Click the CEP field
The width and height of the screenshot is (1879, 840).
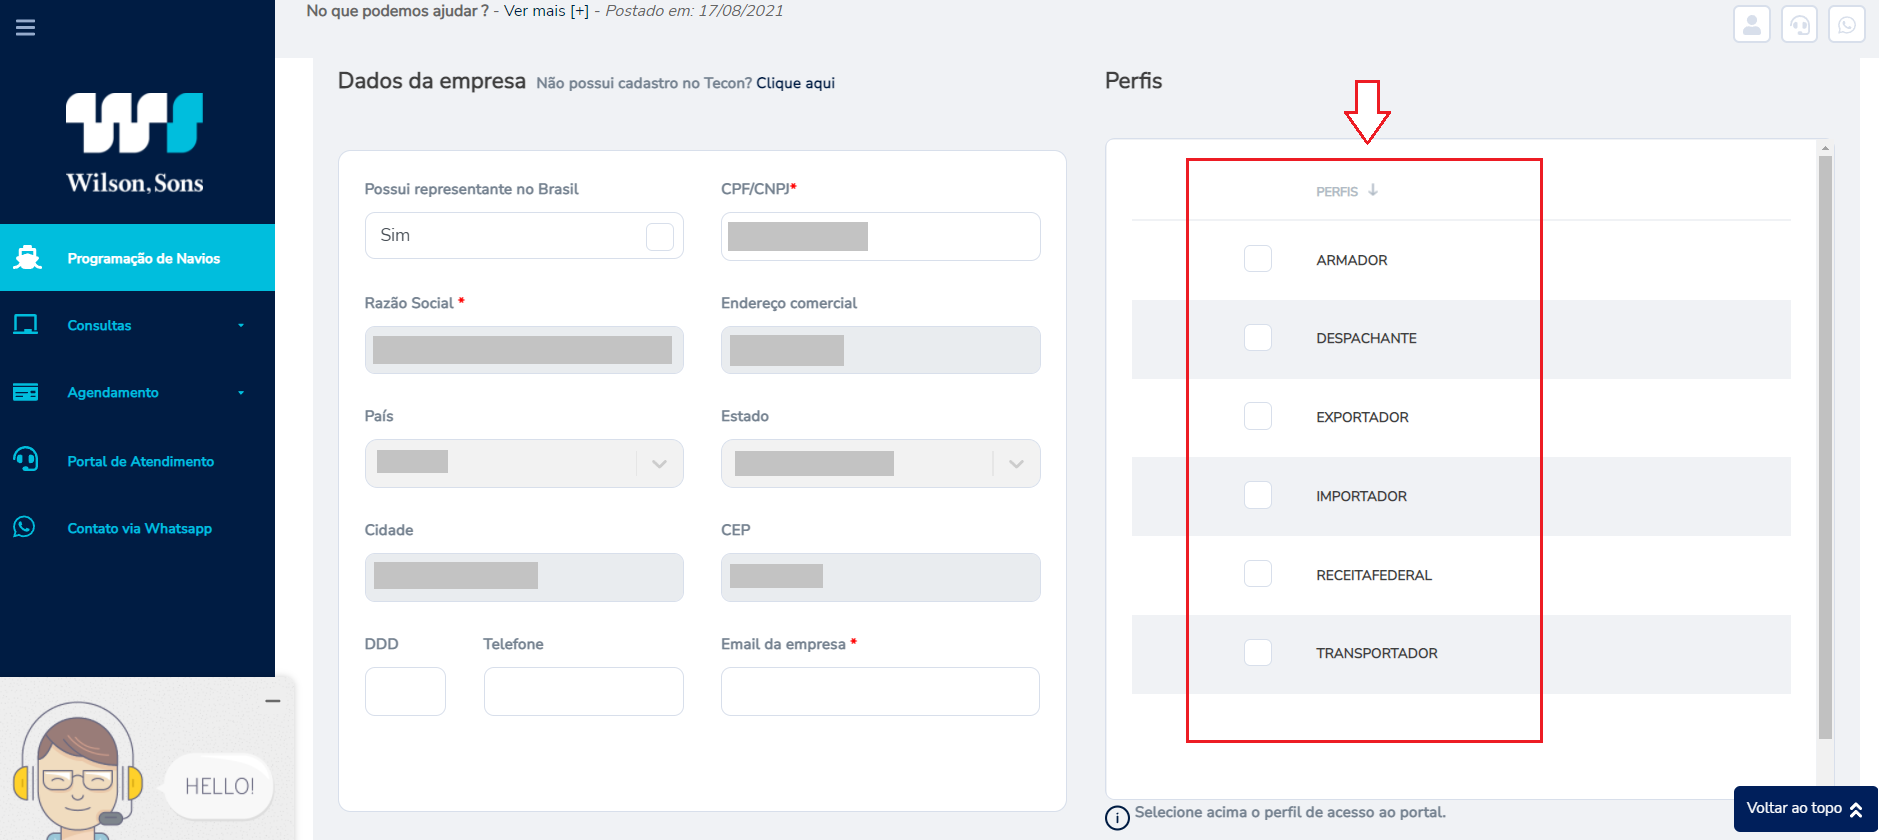pyautogui.click(x=880, y=577)
